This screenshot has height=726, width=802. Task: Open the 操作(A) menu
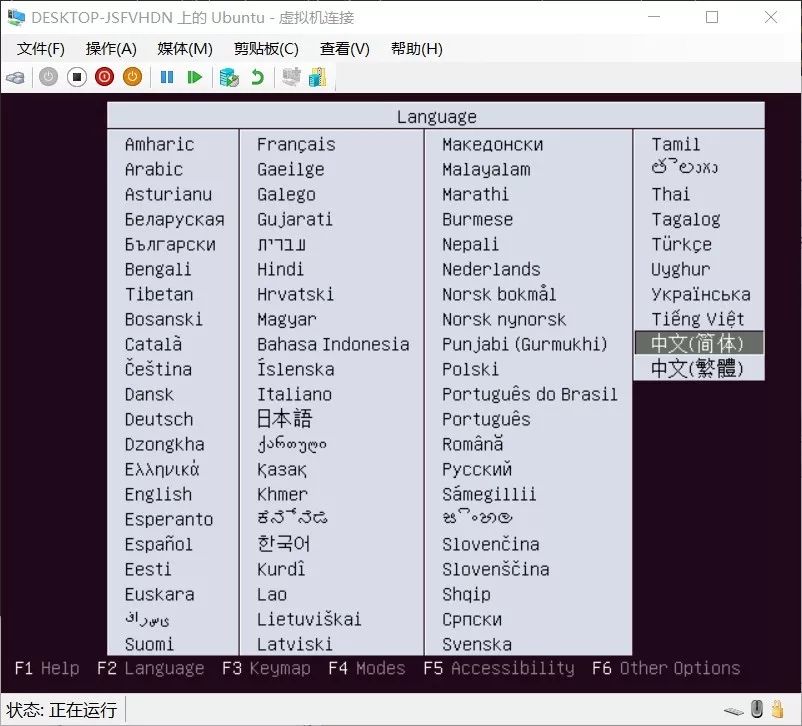[x=111, y=49]
